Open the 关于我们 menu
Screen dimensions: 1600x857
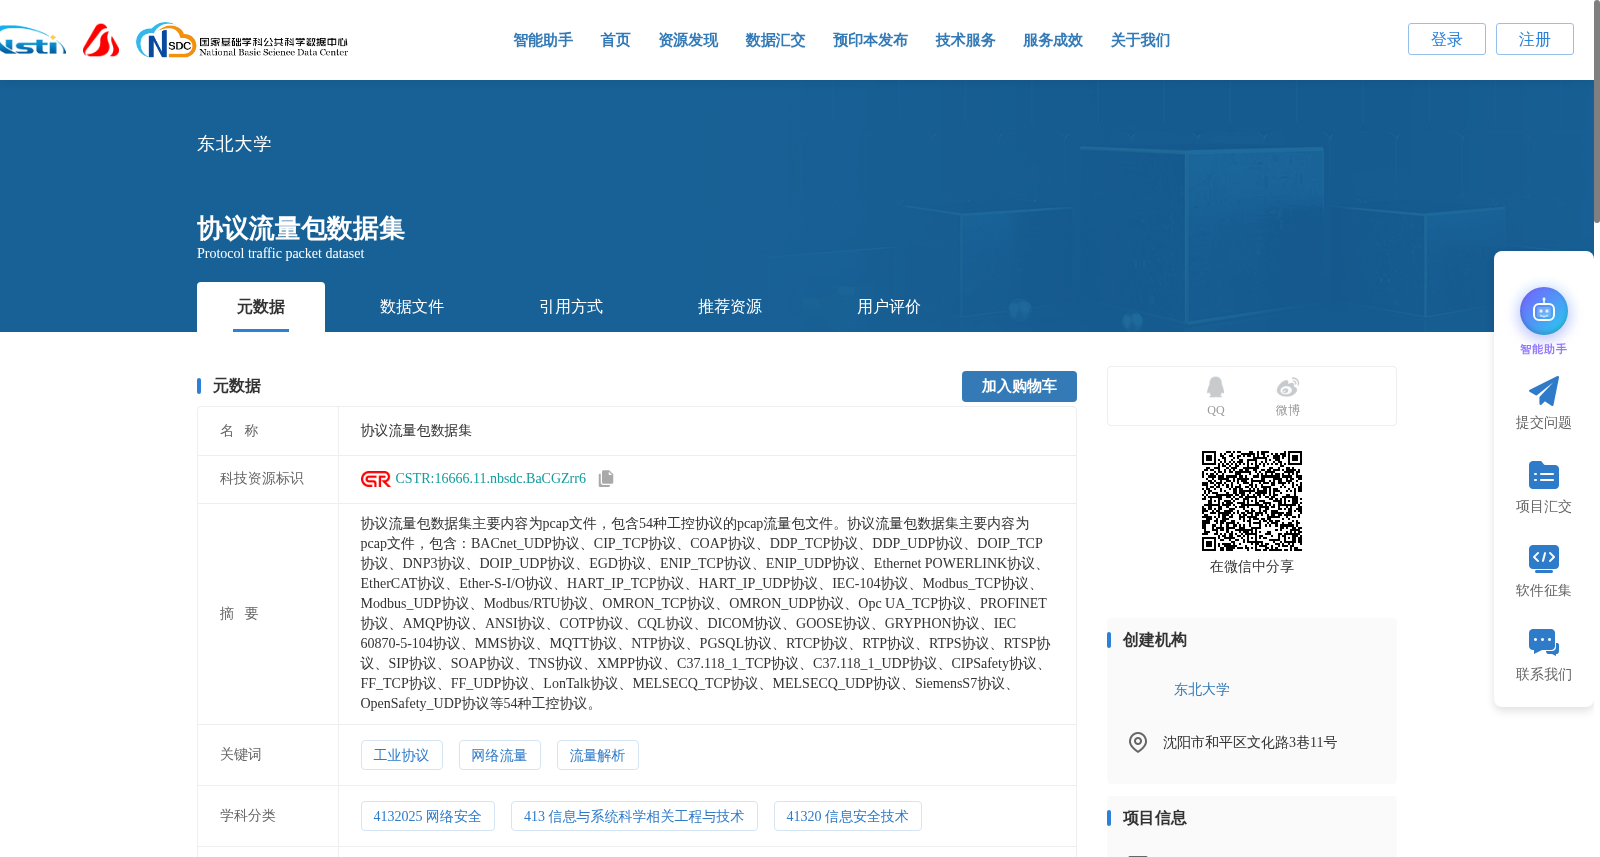[1140, 40]
